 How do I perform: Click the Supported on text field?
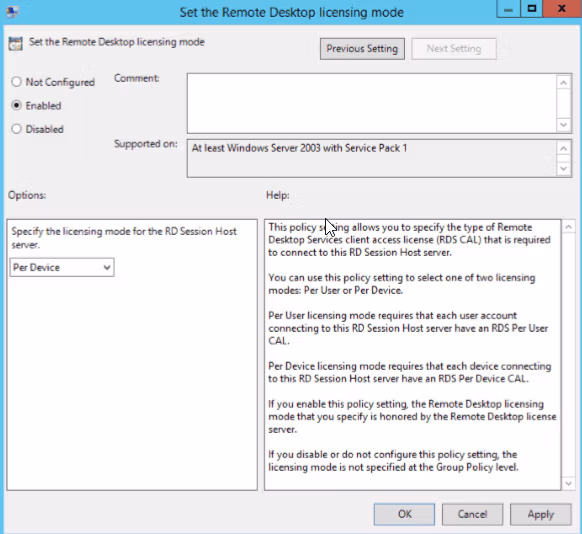click(x=372, y=158)
